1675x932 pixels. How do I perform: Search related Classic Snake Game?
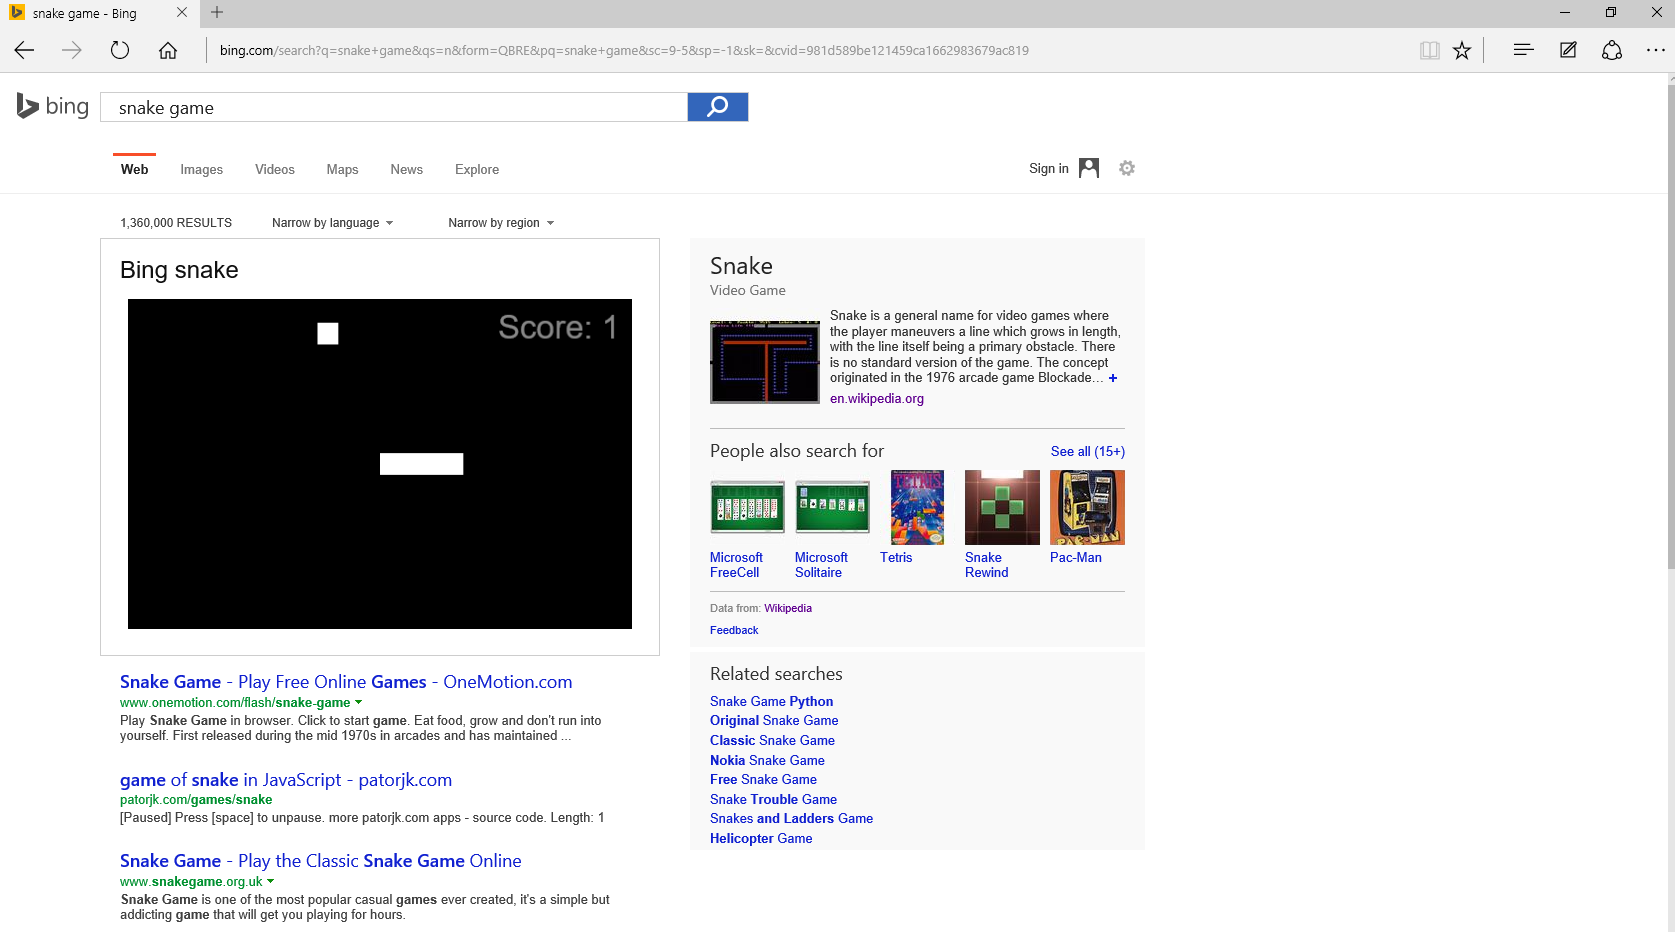772,741
